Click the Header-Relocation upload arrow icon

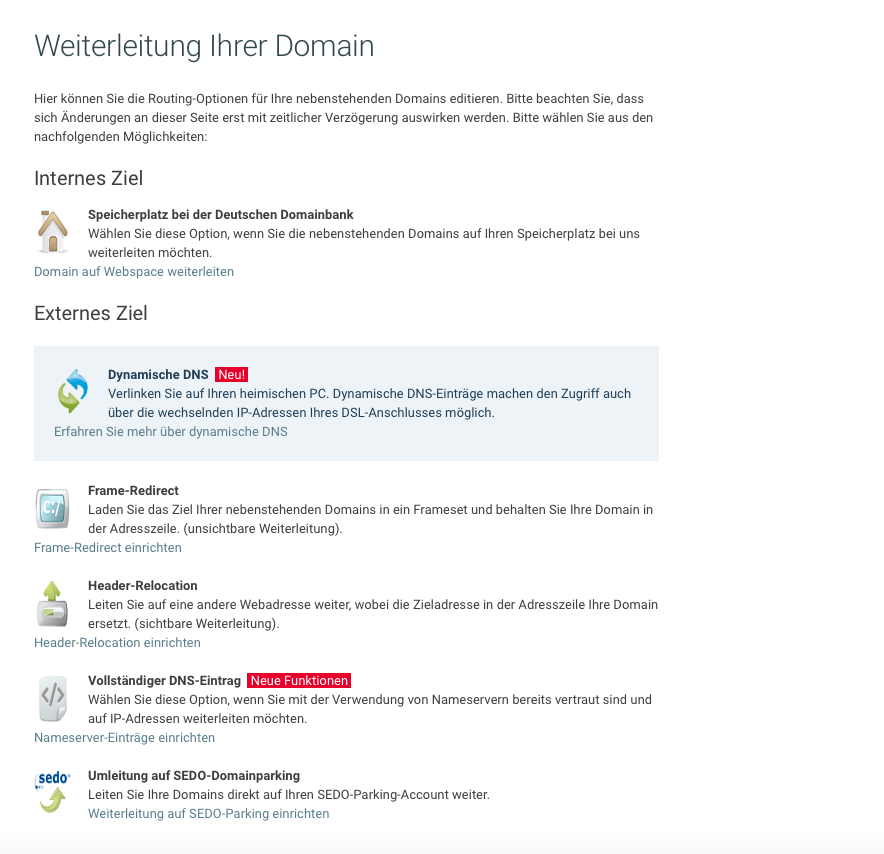[x=52, y=604]
